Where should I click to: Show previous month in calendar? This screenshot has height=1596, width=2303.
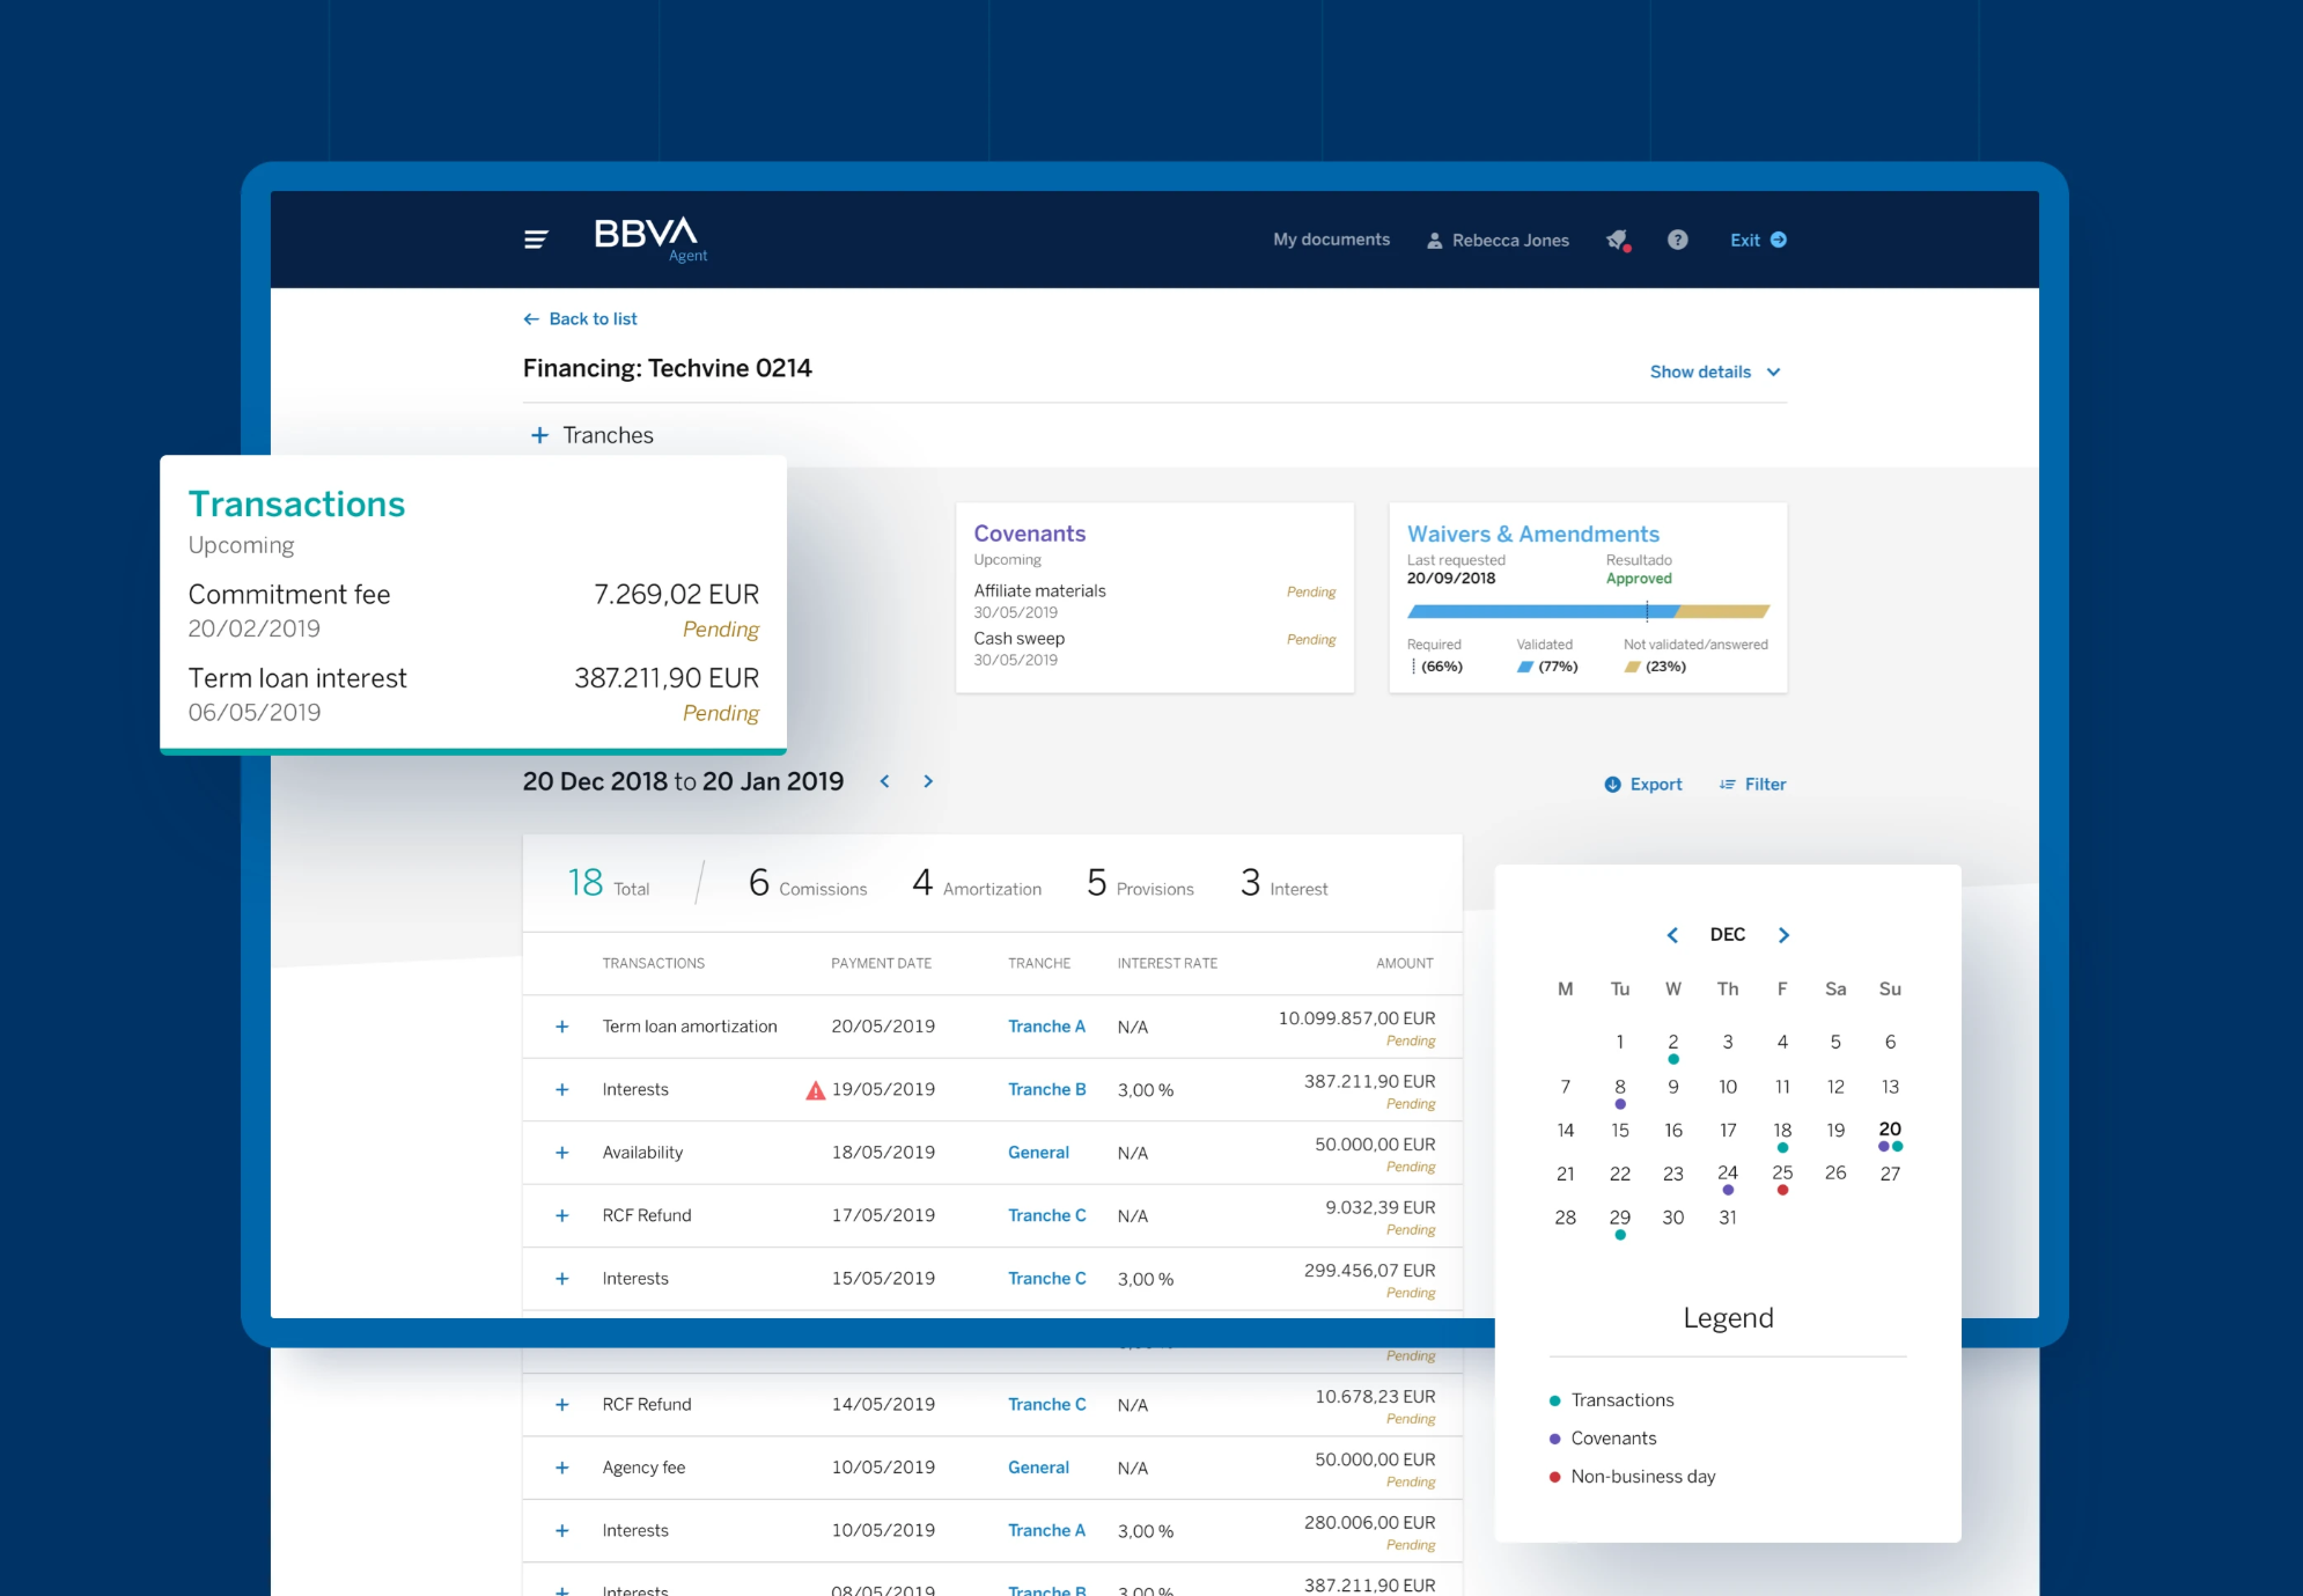coord(1672,935)
